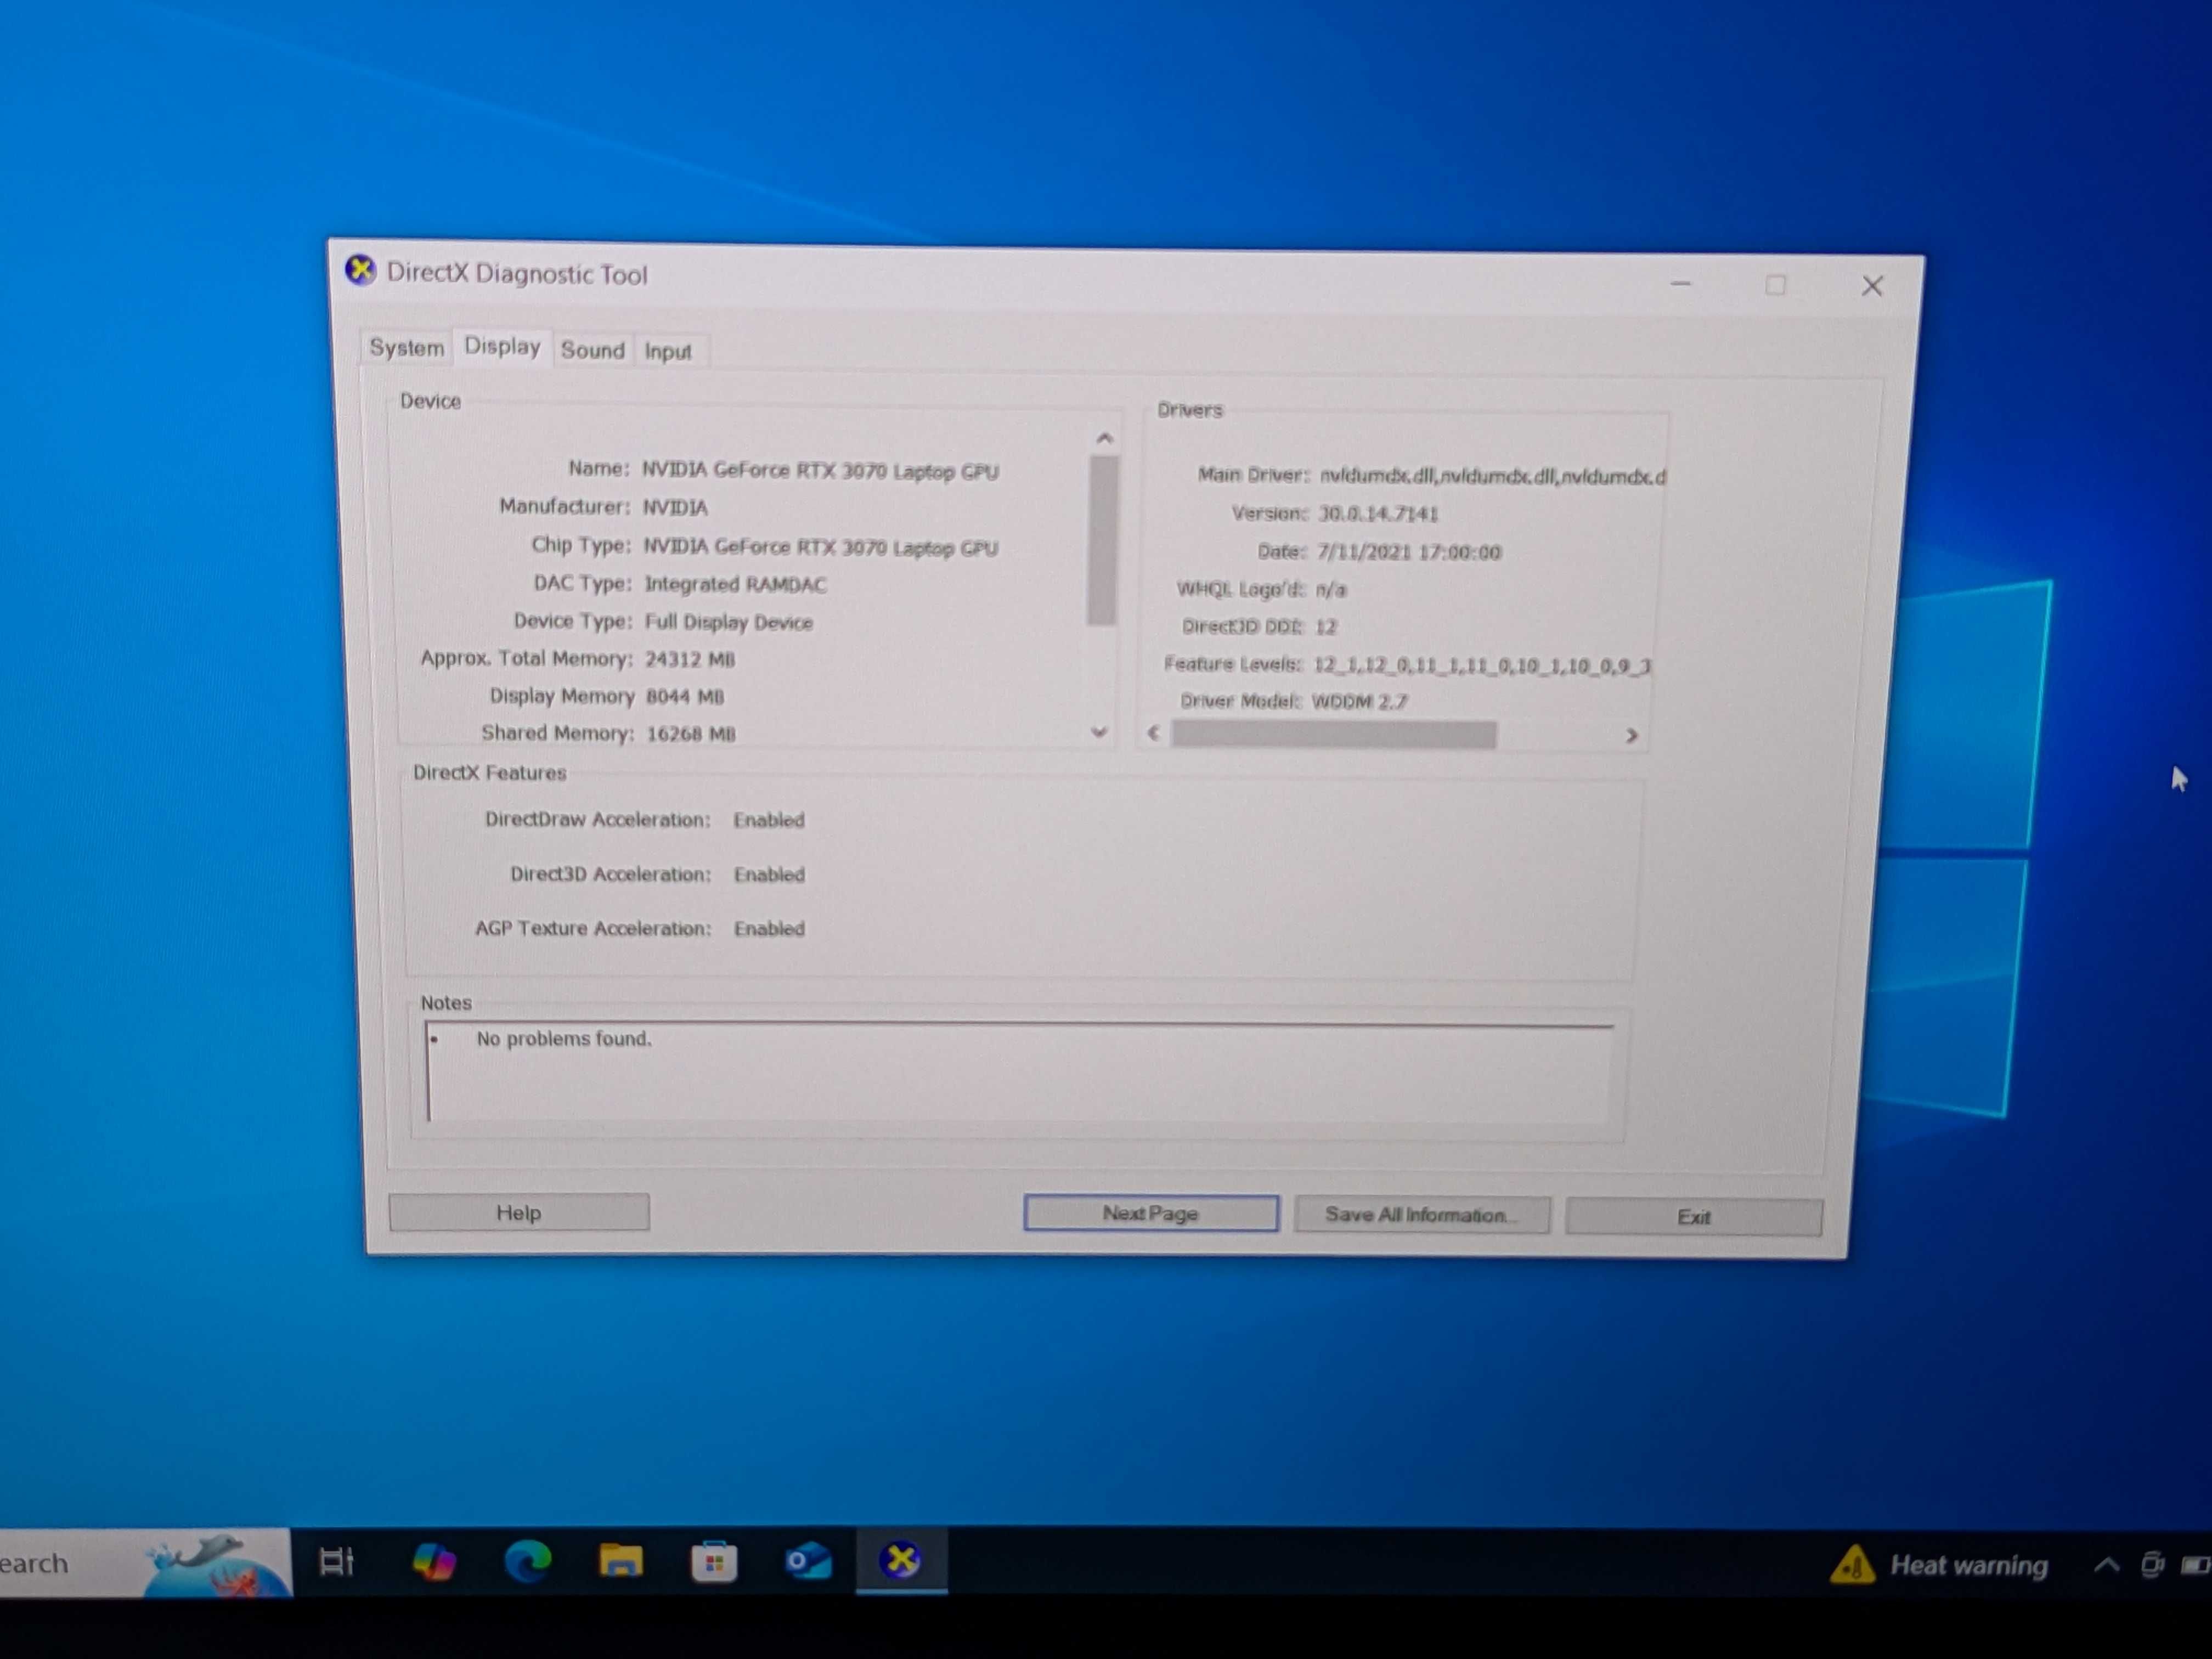Open Microsoft Edge from the taskbar
The height and width of the screenshot is (1659, 2212).
coord(528,1561)
